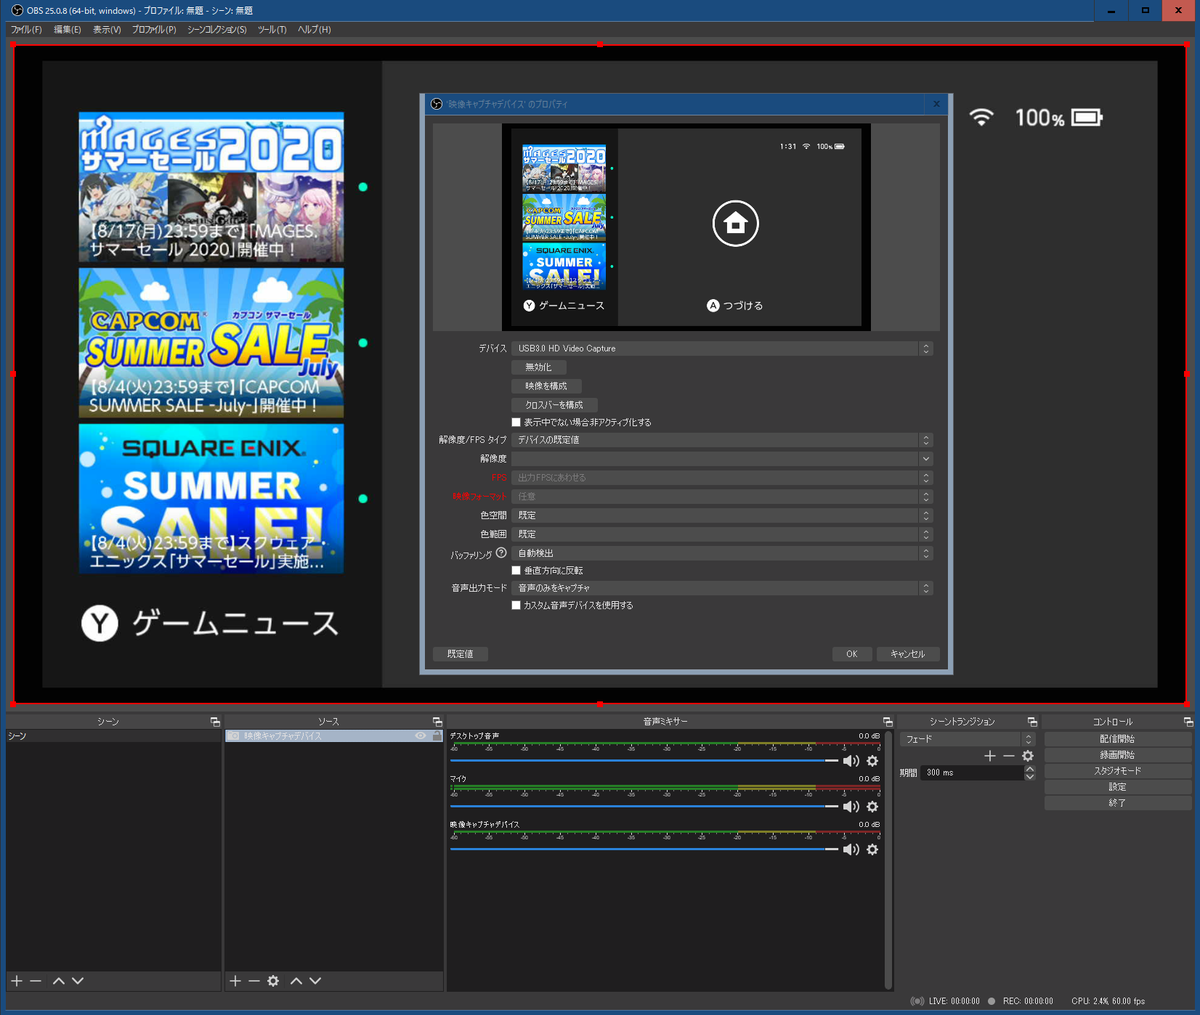
Task: Add a new source with plus icon
Action: pyautogui.click(x=235, y=981)
